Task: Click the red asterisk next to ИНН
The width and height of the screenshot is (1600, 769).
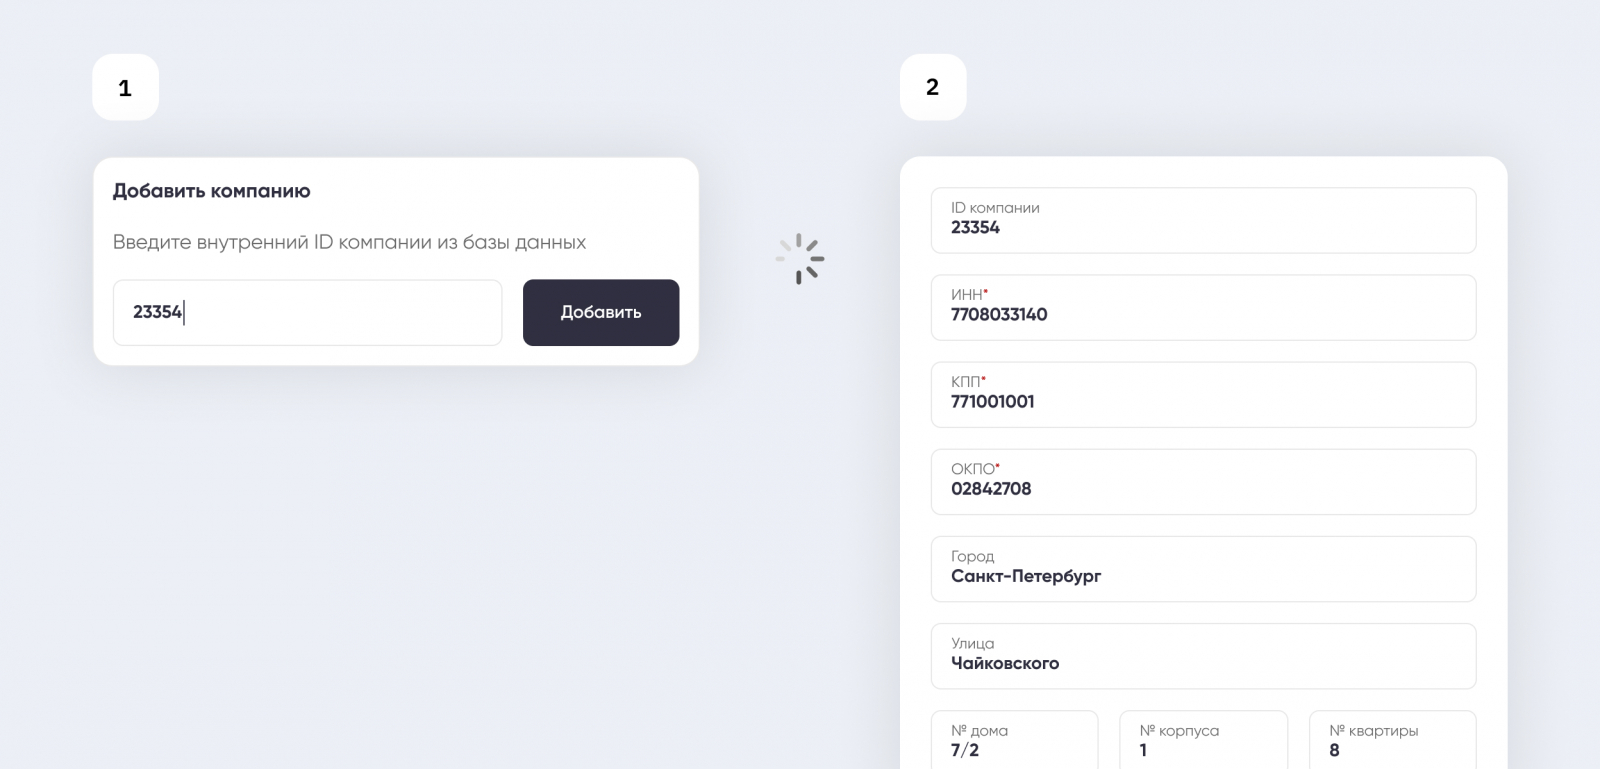Action: pos(986,292)
